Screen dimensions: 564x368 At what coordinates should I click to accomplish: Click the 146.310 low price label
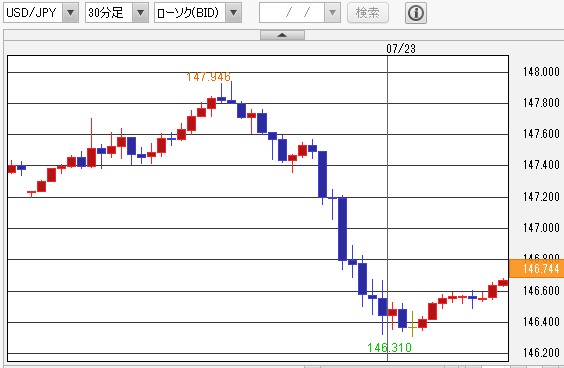[x=390, y=347]
